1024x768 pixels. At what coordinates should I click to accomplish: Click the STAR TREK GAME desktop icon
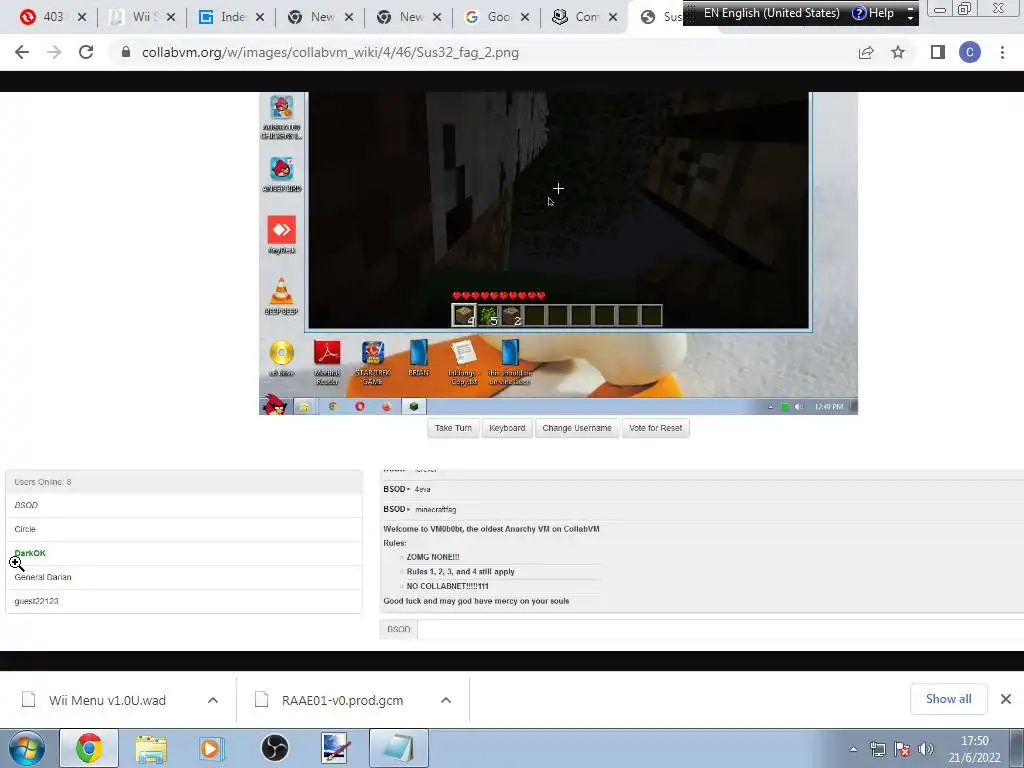[x=373, y=362]
